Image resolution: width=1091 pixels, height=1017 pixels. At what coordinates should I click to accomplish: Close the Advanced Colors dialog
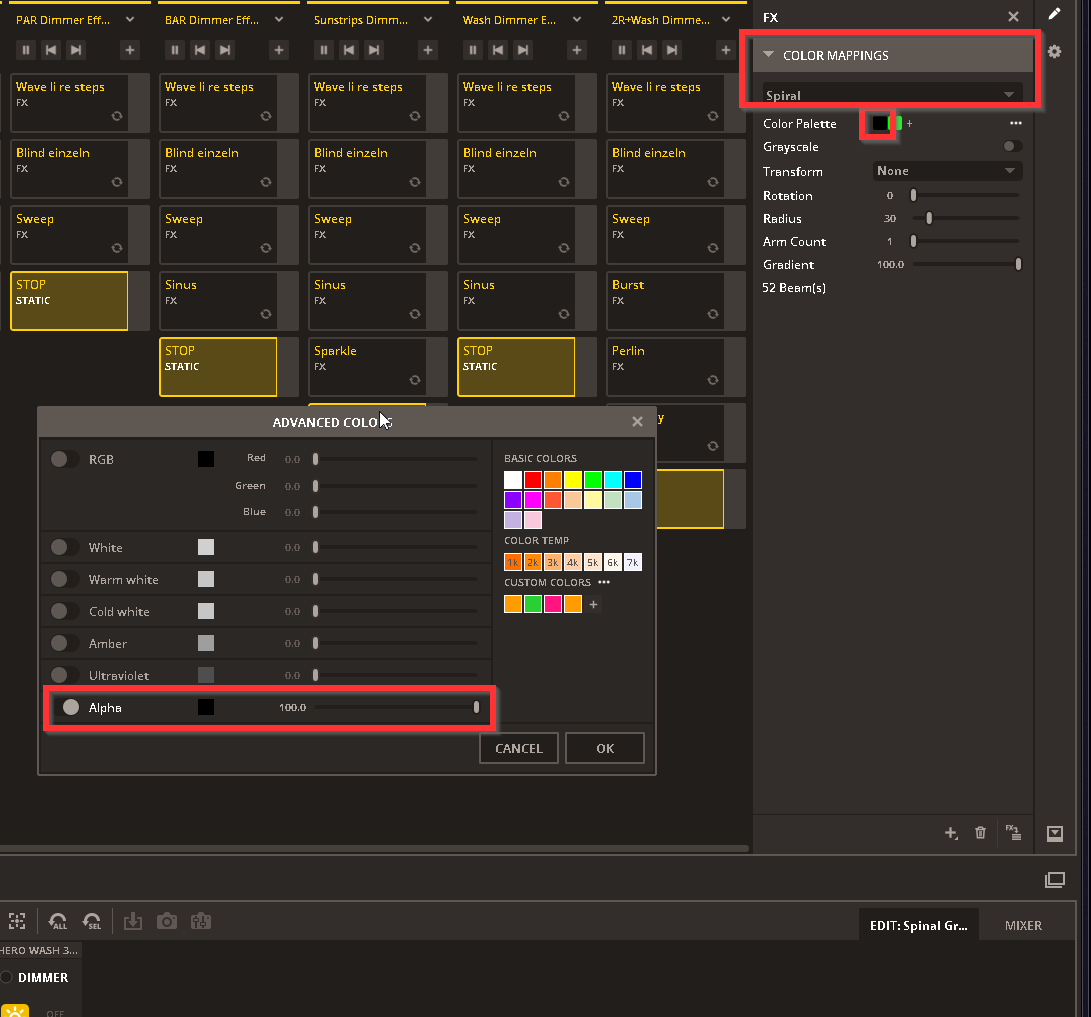pyautogui.click(x=637, y=422)
